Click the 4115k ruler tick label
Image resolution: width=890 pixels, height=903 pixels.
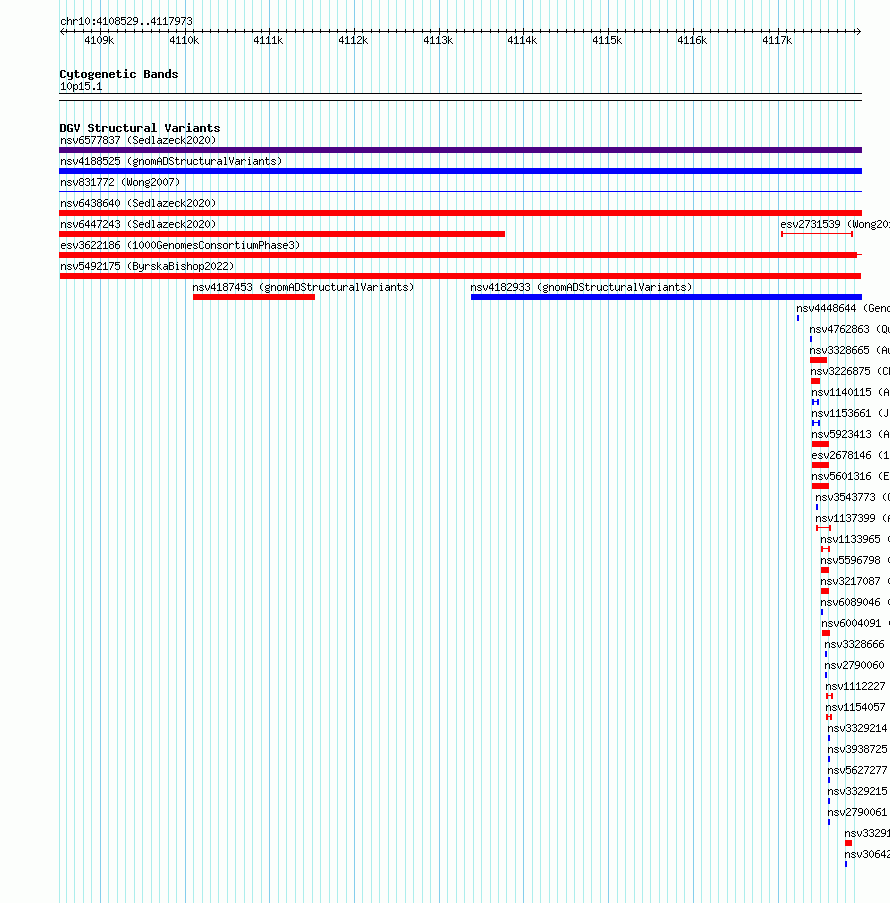click(607, 40)
